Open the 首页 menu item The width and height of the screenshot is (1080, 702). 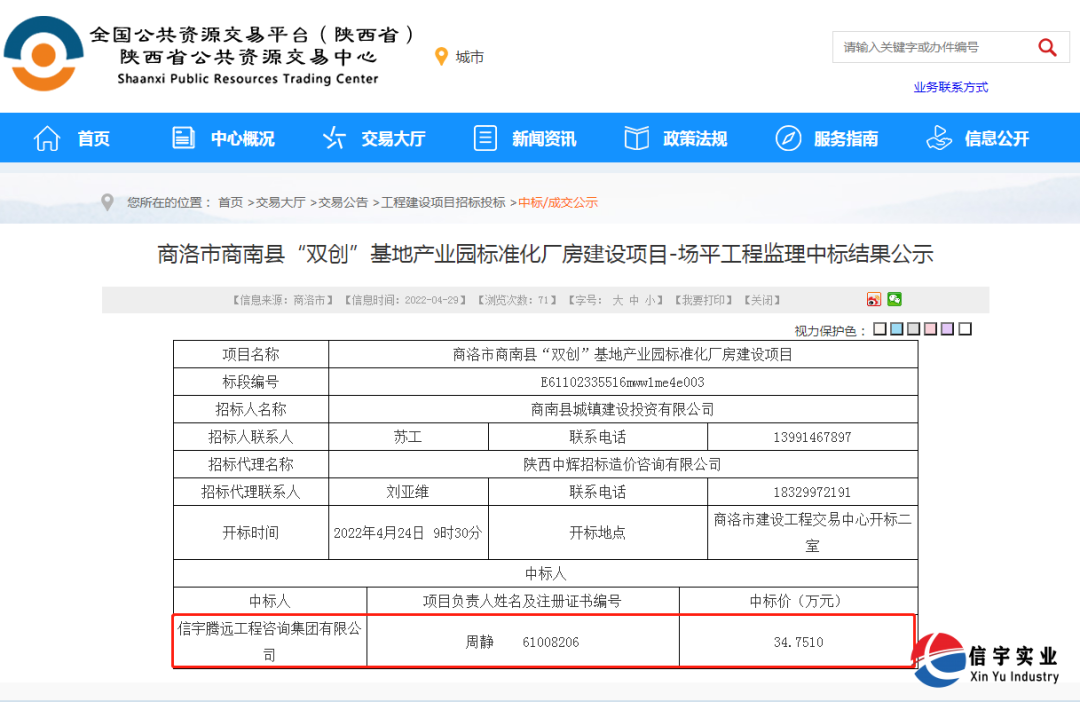pyautogui.click(x=93, y=138)
